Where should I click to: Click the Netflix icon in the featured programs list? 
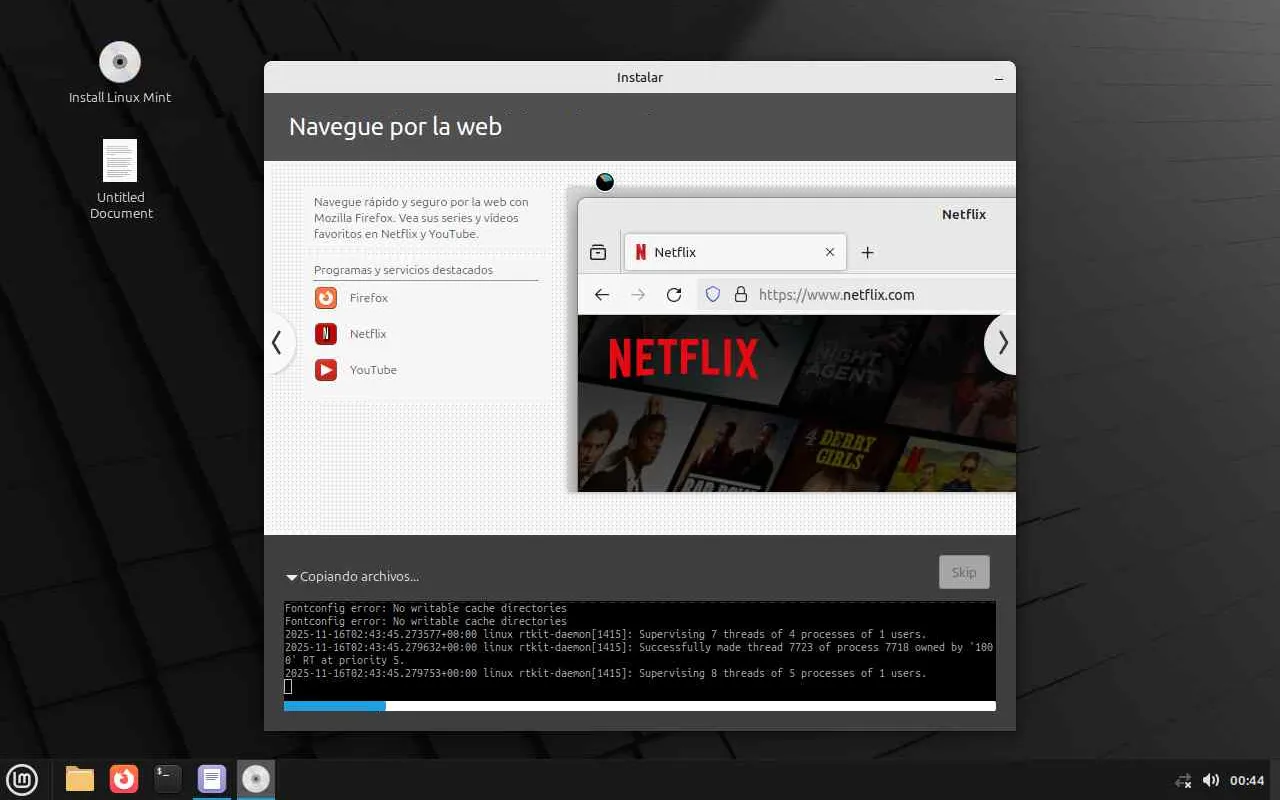pyautogui.click(x=326, y=334)
